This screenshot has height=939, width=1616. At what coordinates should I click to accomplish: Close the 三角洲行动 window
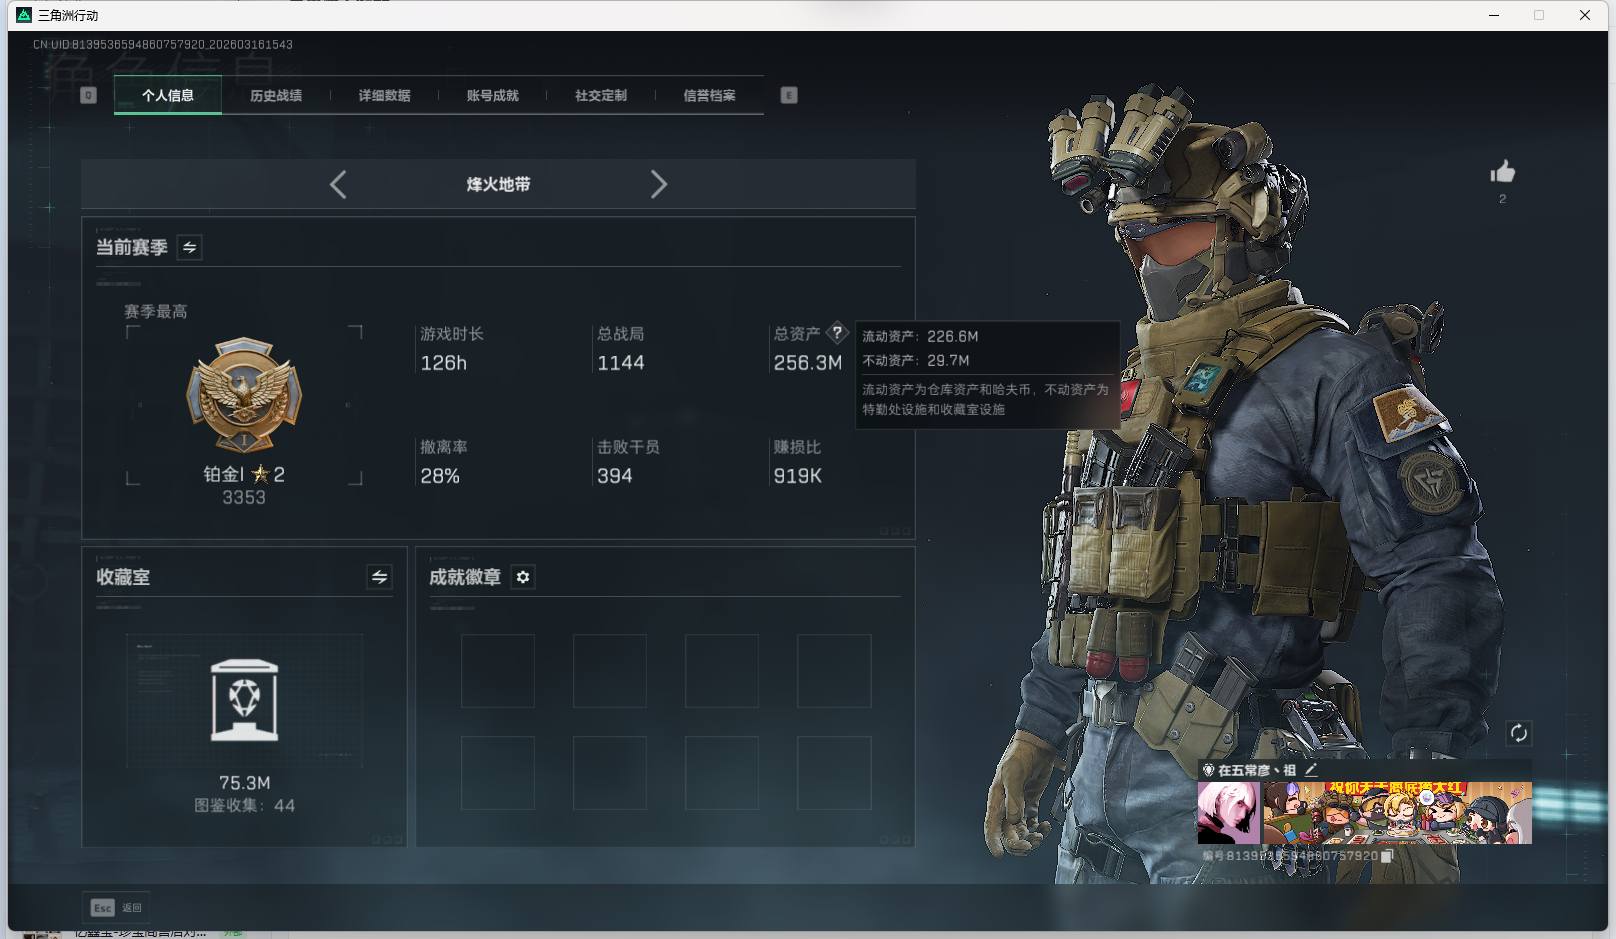[1585, 15]
